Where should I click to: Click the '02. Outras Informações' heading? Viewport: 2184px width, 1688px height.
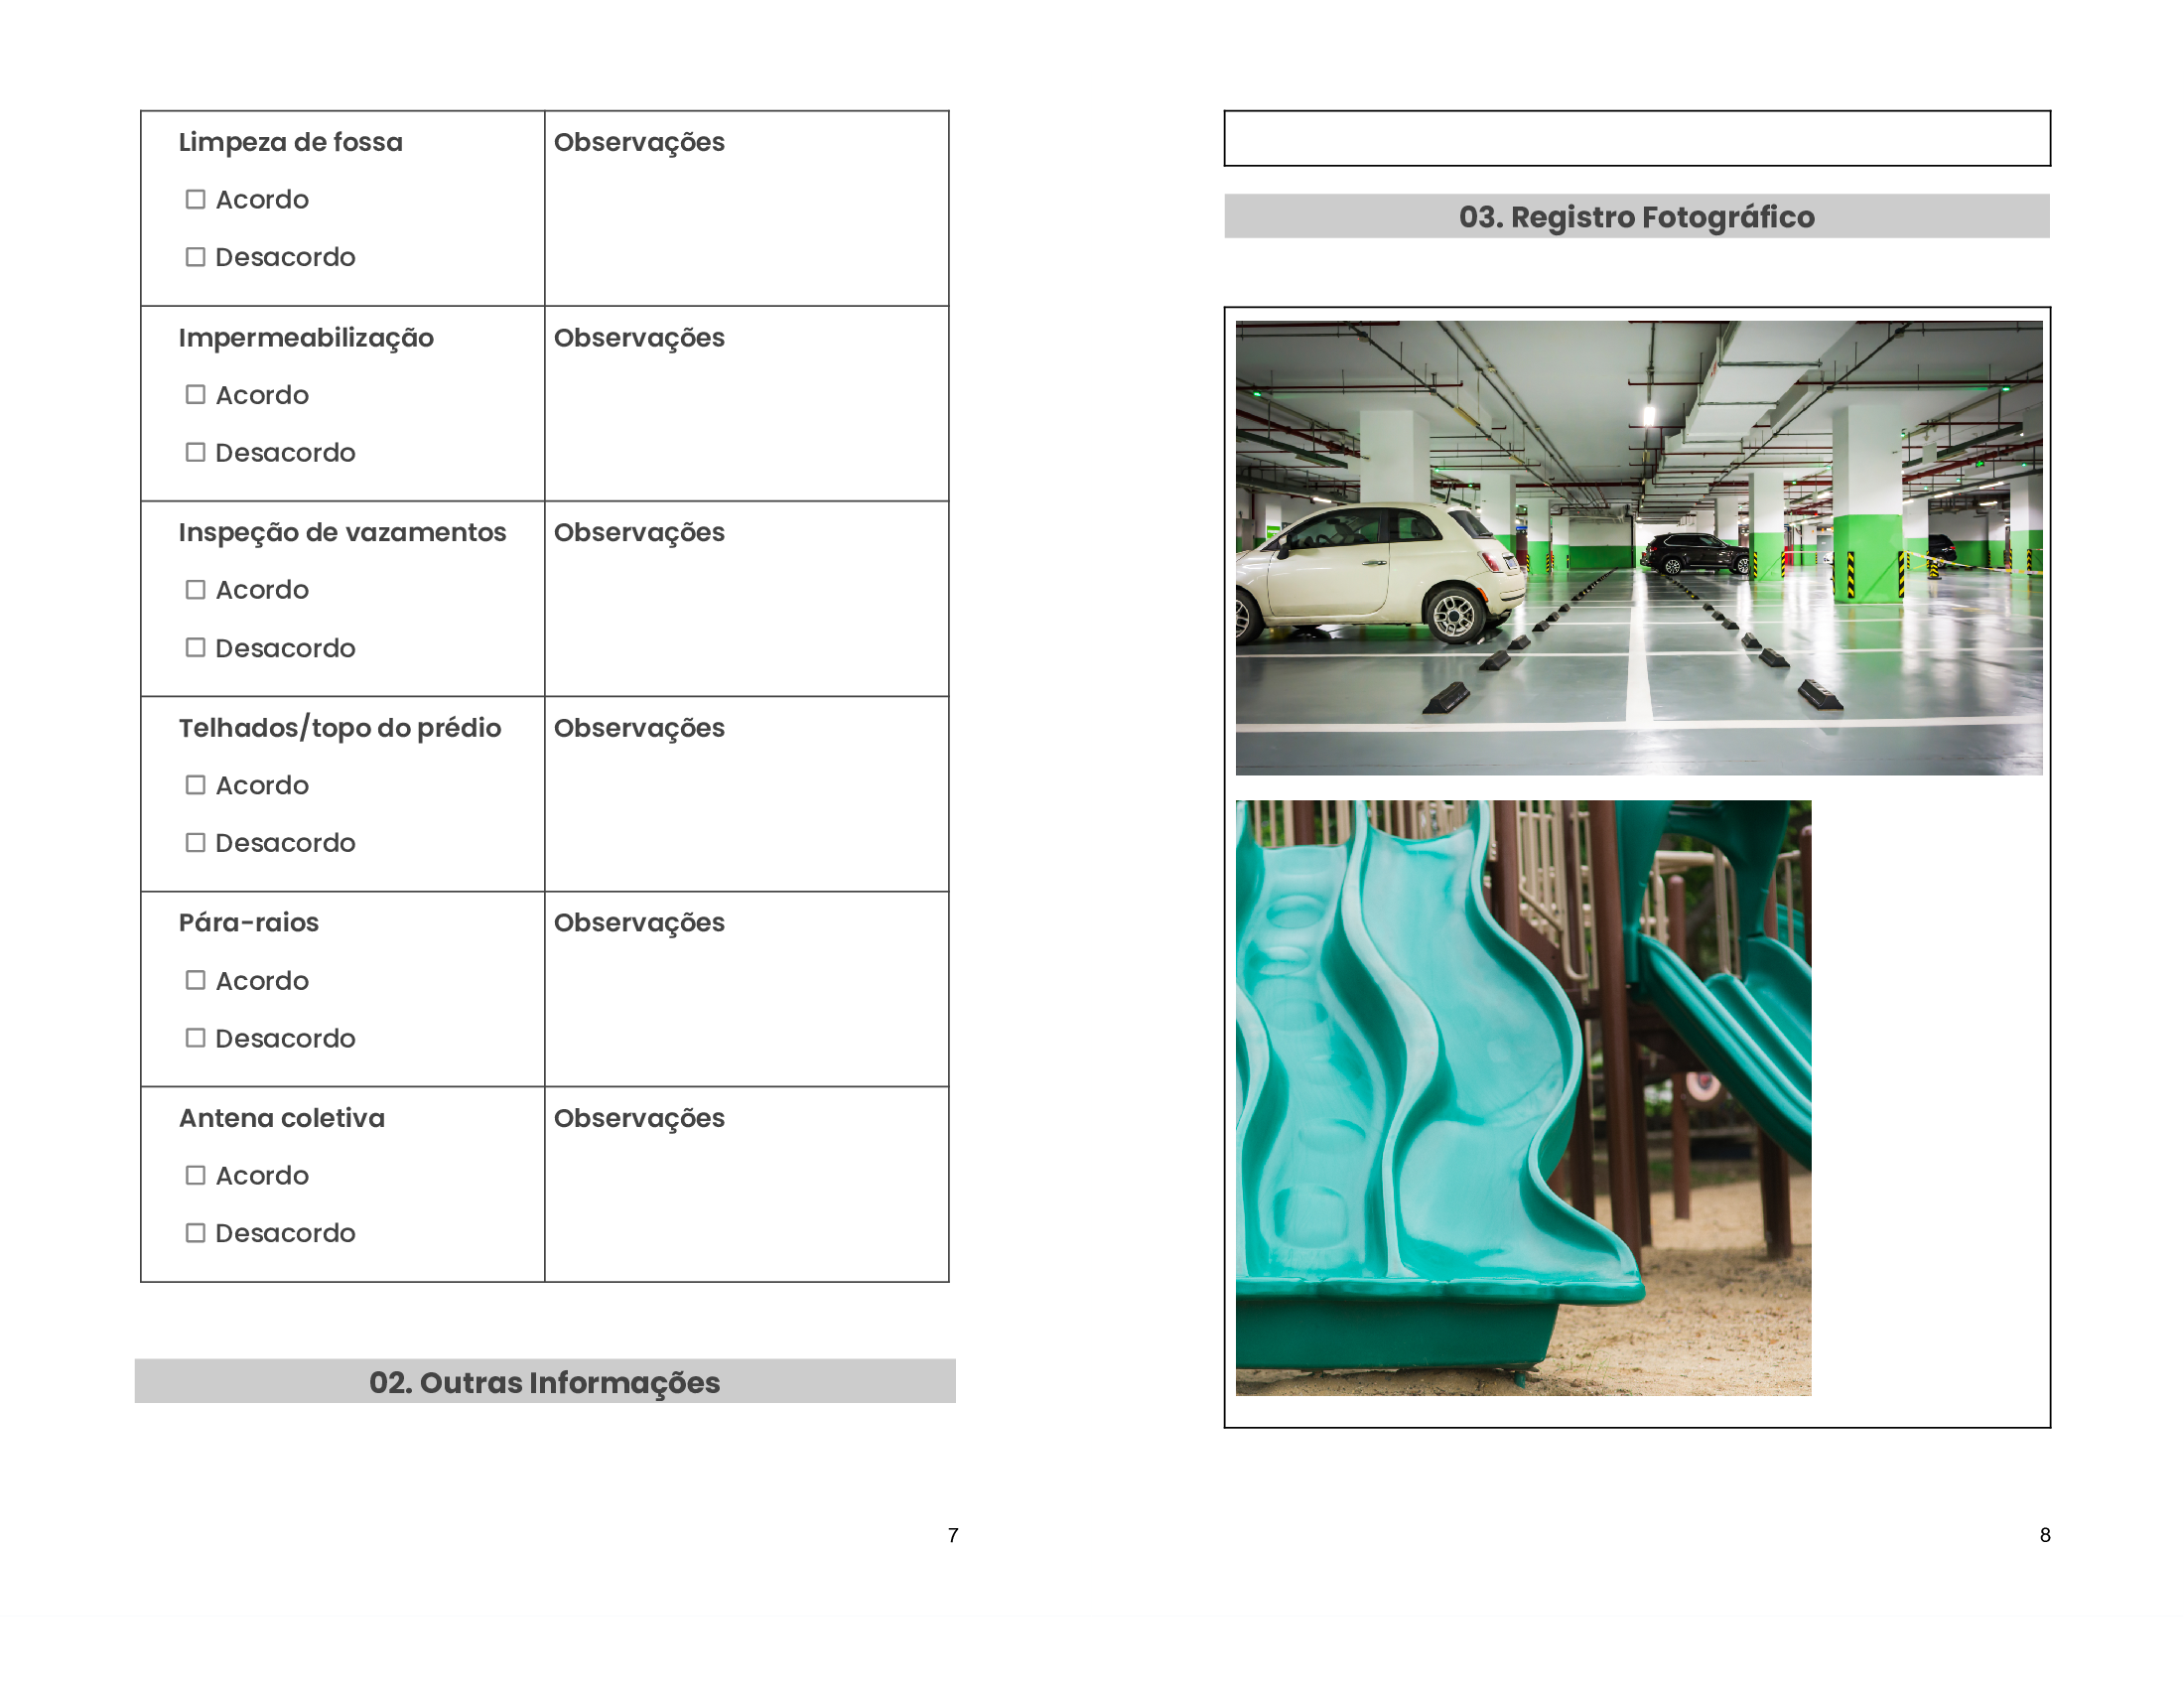[x=544, y=1382]
